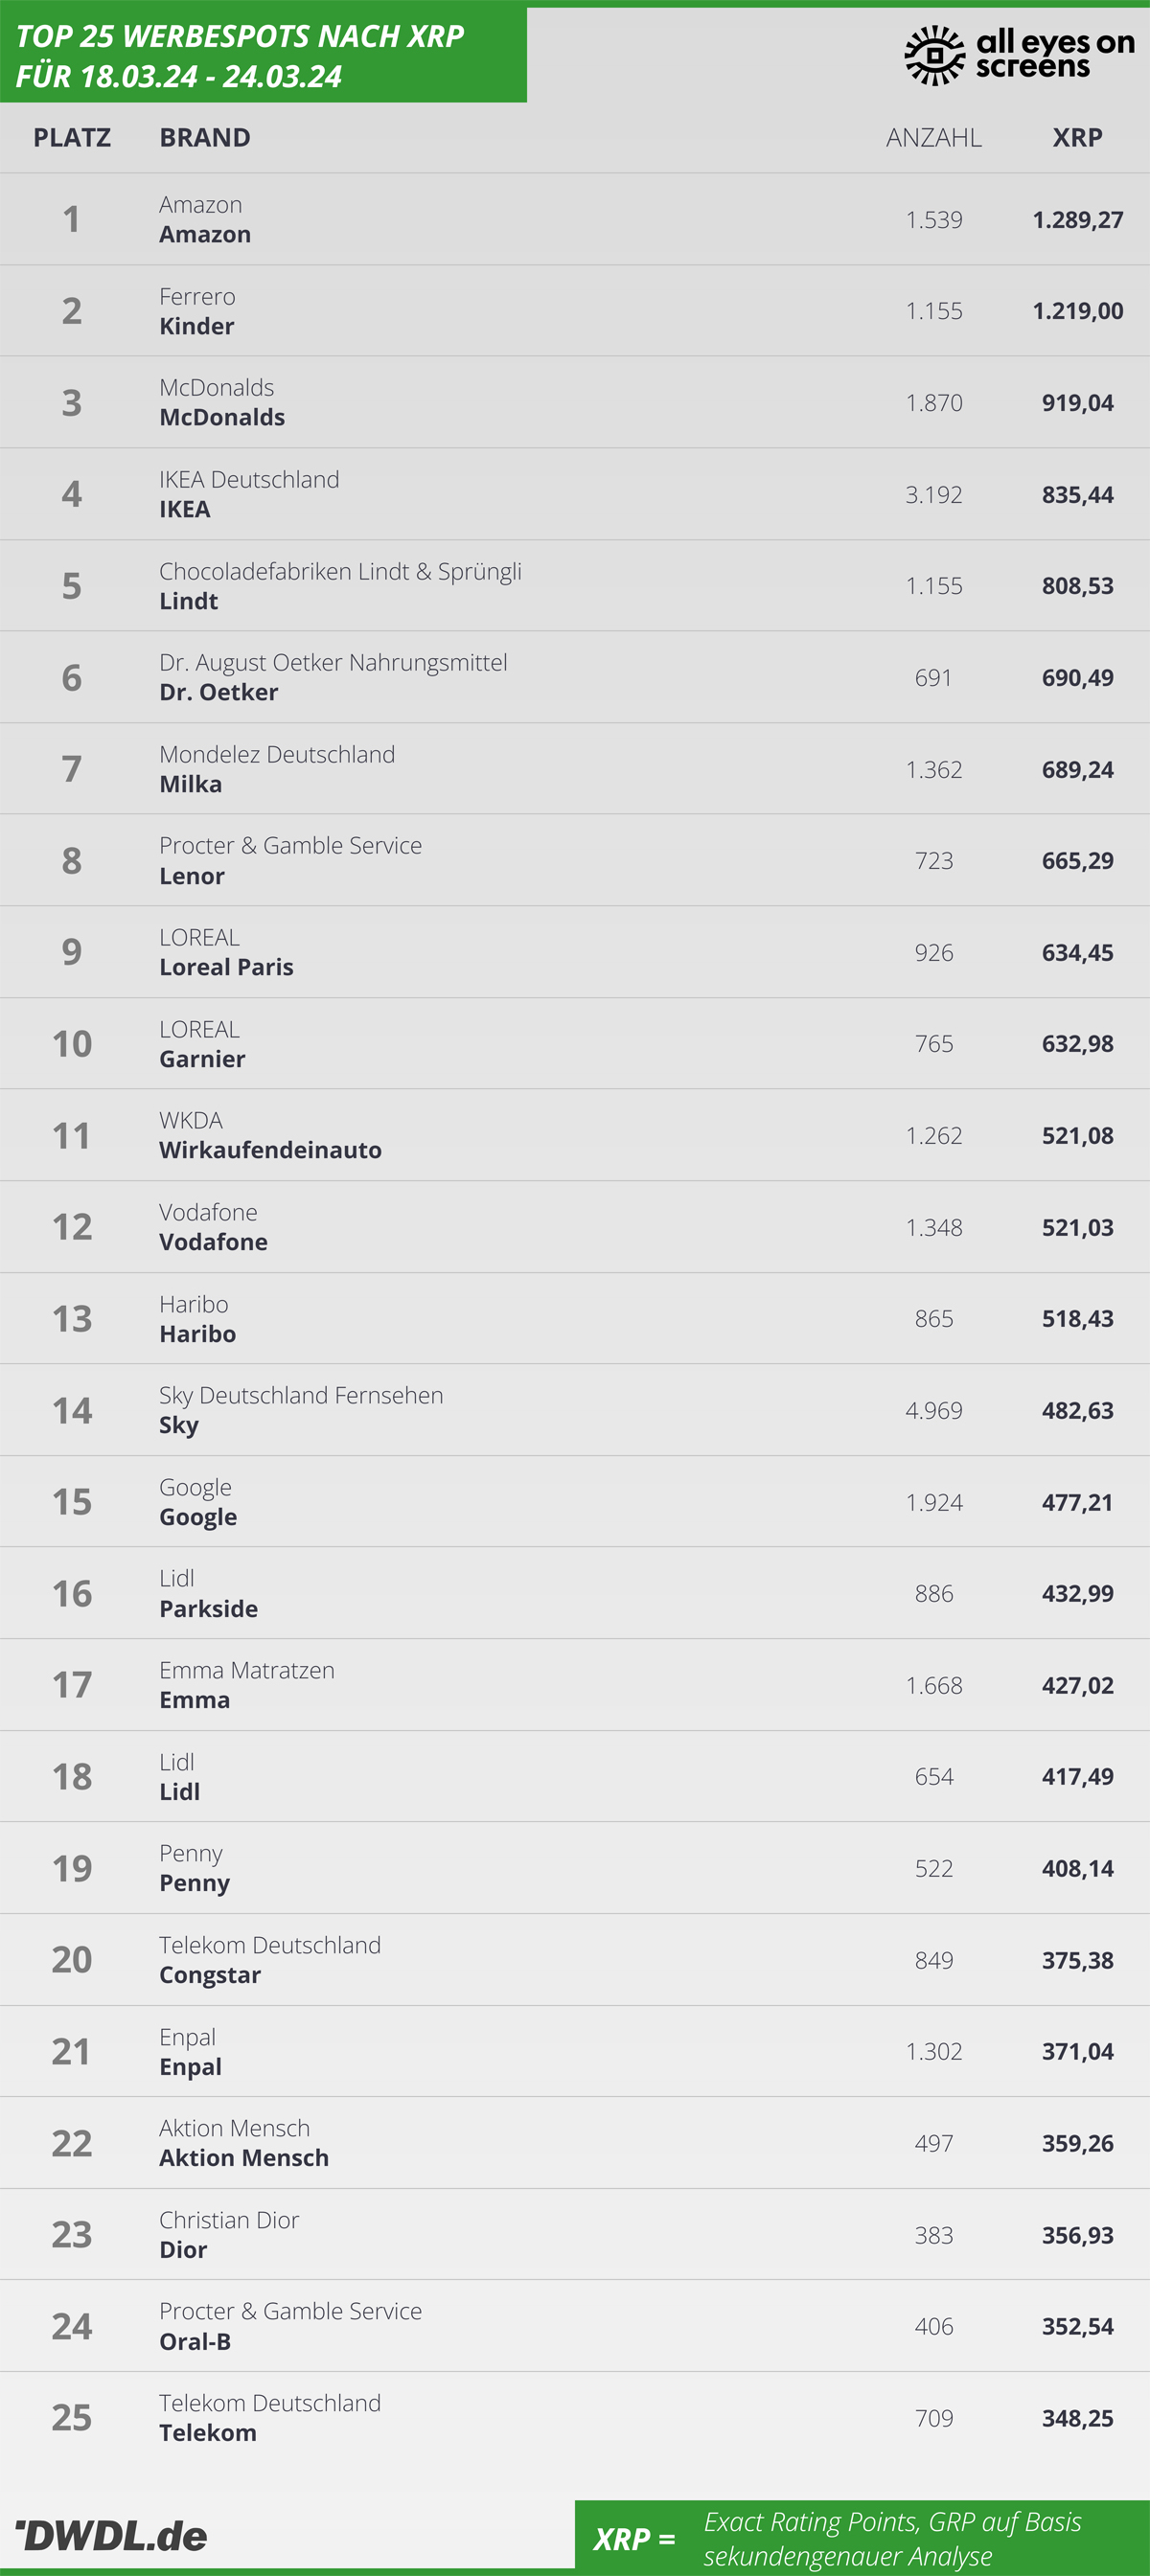Click the ANZAHL column header
This screenshot has height=2576, width=1150.
pyautogui.click(x=934, y=137)
